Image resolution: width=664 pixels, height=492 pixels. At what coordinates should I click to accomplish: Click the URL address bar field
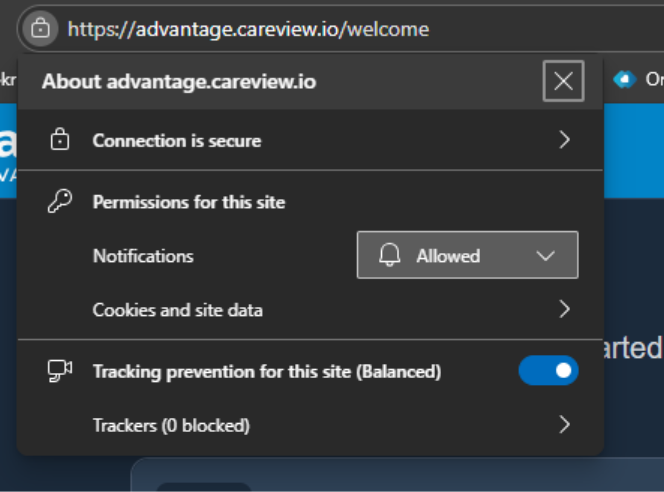(300, 29)
